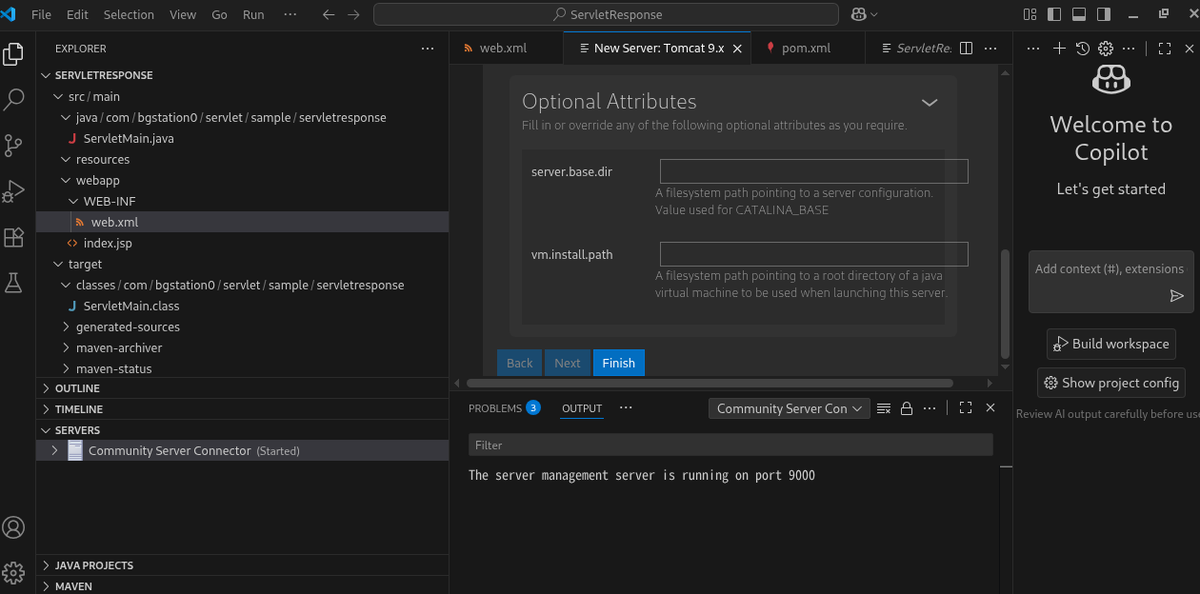The height and width of the screenshot is (594, 1200).
Task: Close the New Server Tomcat tab
Action: tap(737, 48)
